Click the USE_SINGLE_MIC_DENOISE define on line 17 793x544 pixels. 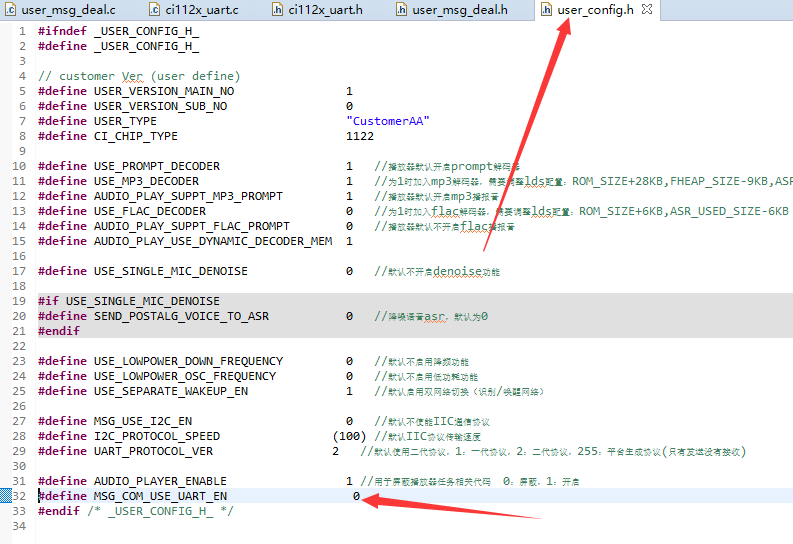click(x=170, y=271)
